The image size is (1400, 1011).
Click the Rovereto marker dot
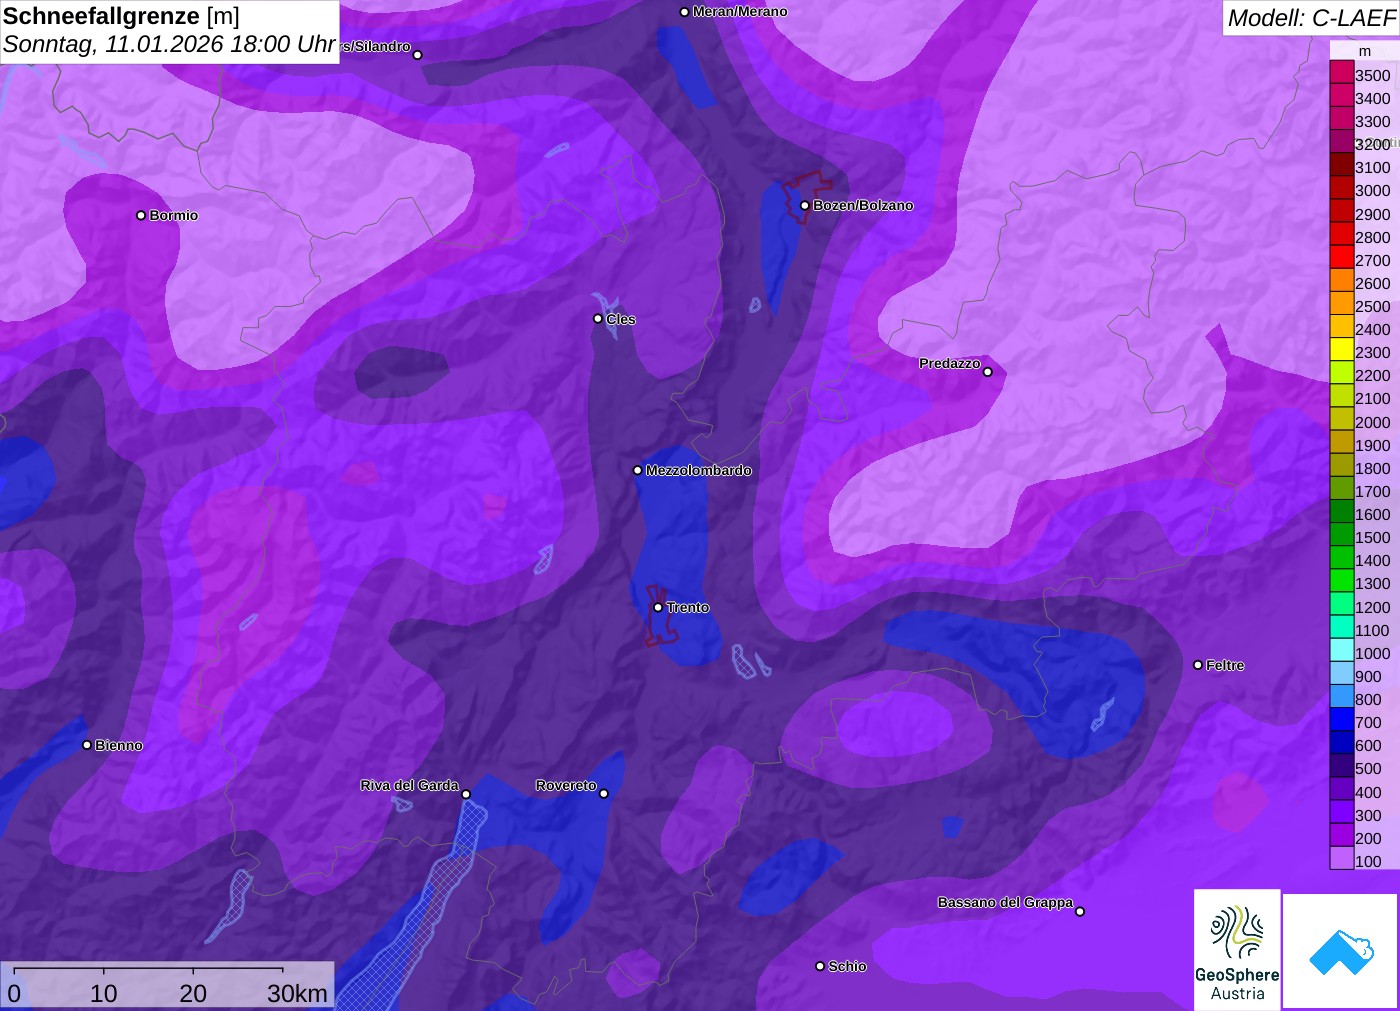point(603,794)
